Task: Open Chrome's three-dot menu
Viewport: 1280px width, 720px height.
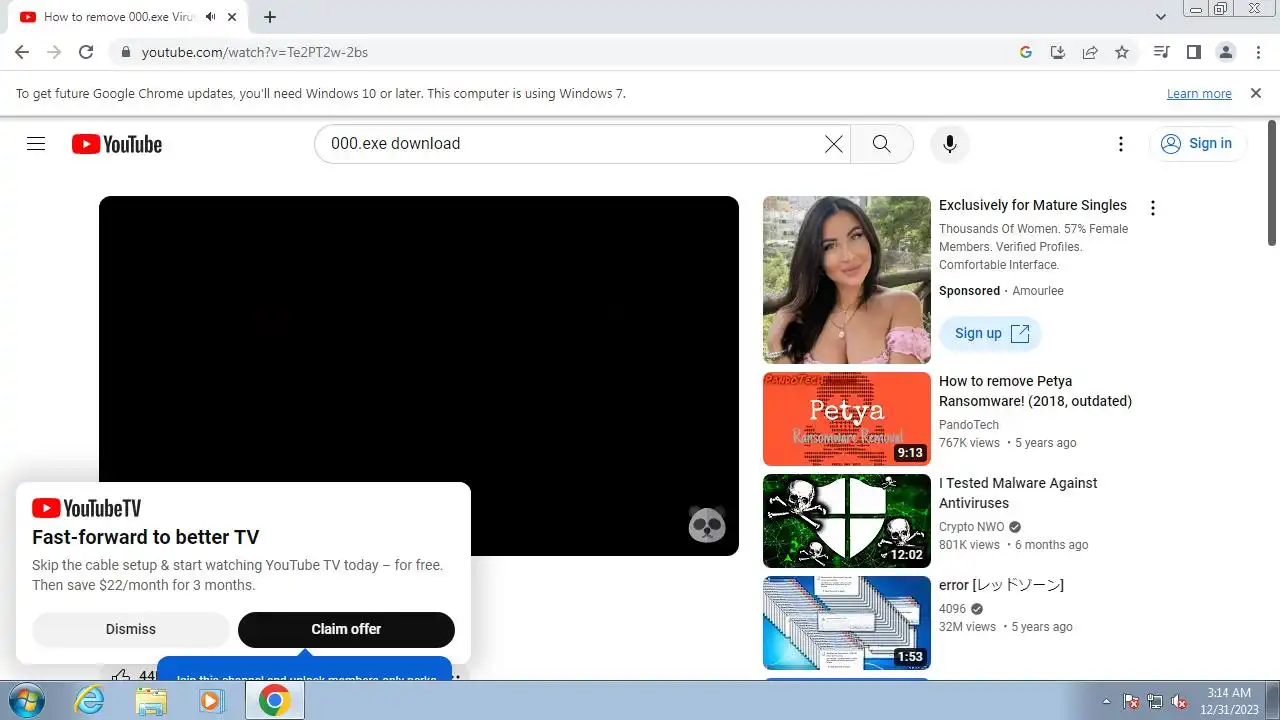Action: [x=1257, y=52]
